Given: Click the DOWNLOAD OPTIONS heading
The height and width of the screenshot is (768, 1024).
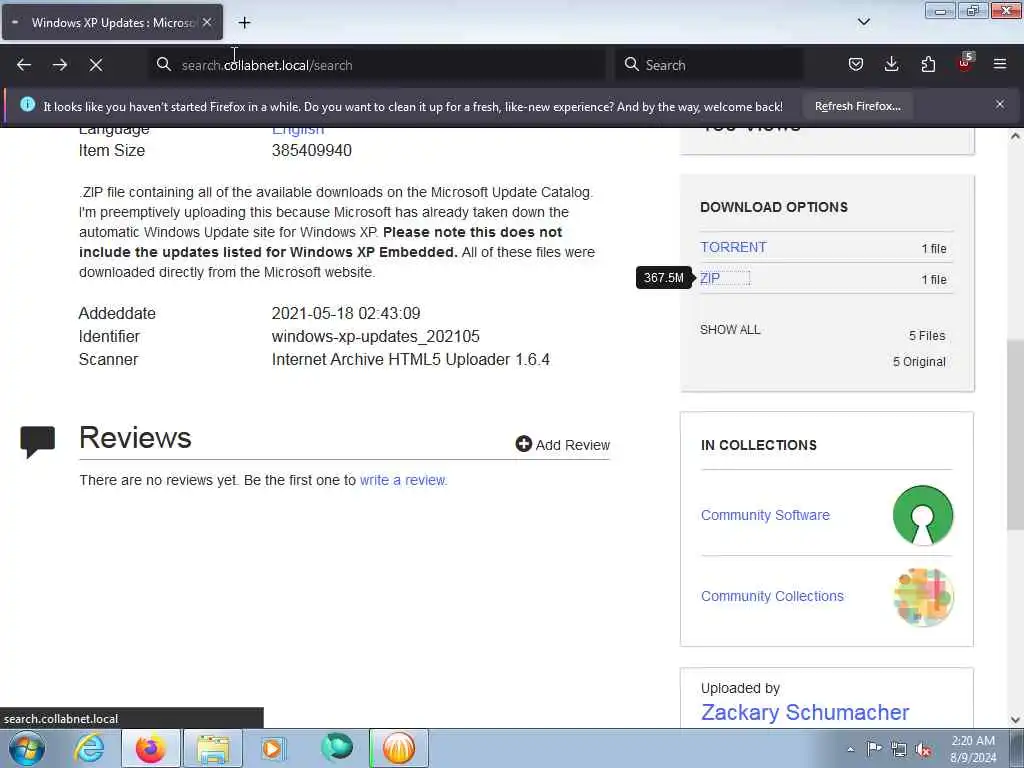Looking at the screenshot, I should 774,207.
